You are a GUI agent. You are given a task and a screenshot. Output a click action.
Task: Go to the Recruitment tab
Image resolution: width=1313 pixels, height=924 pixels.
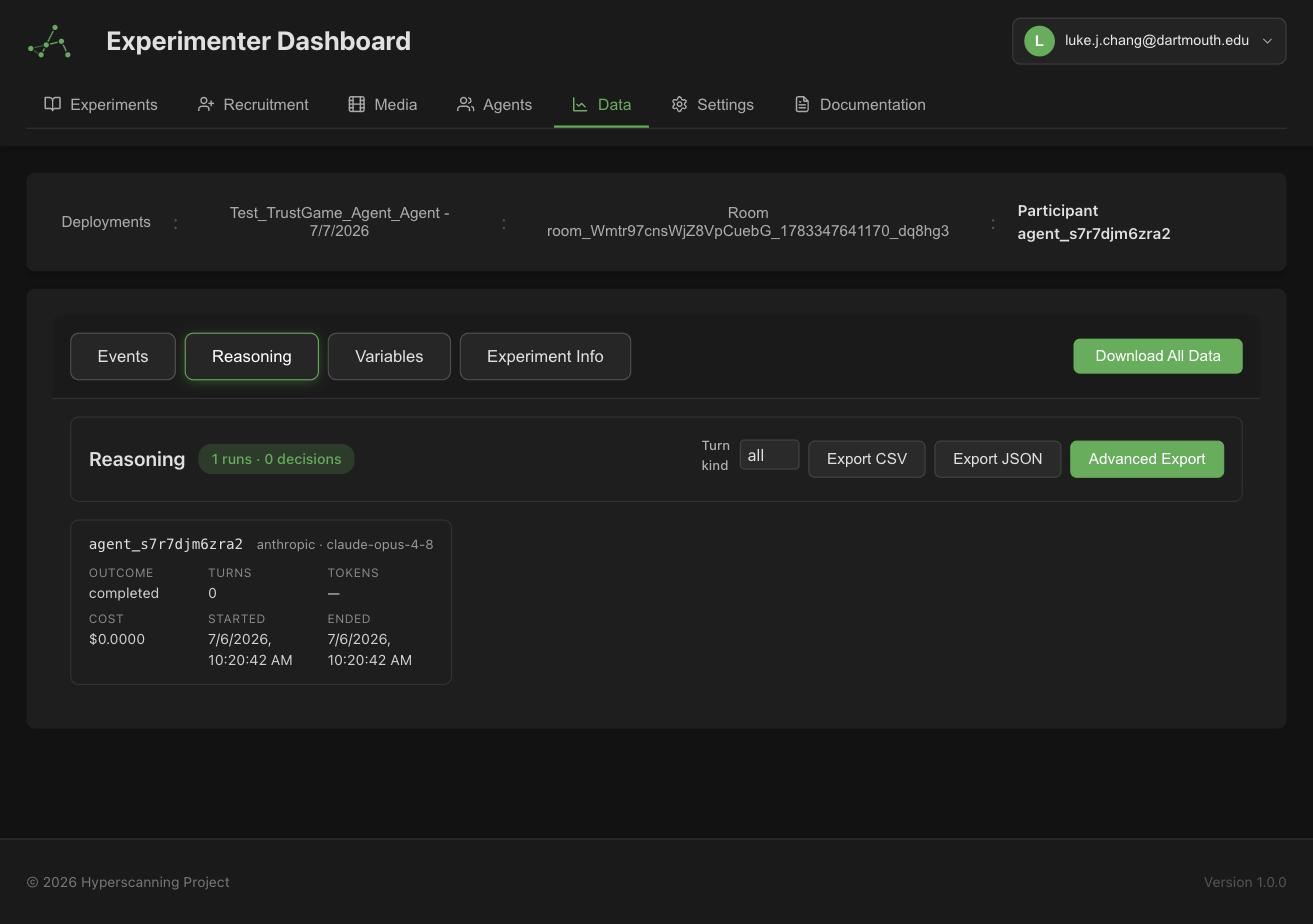pos(253,104)
